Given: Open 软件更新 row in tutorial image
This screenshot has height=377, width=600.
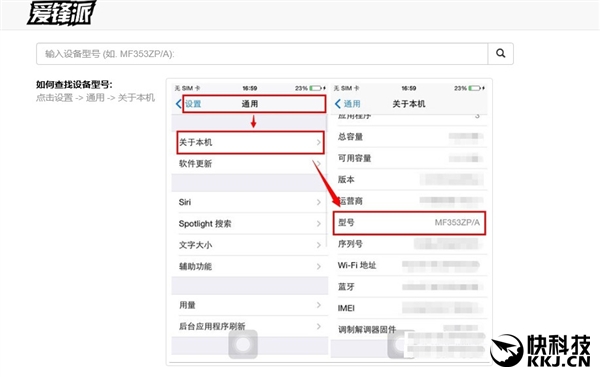Looking at the screenshot, I should (x=249, y=164).
